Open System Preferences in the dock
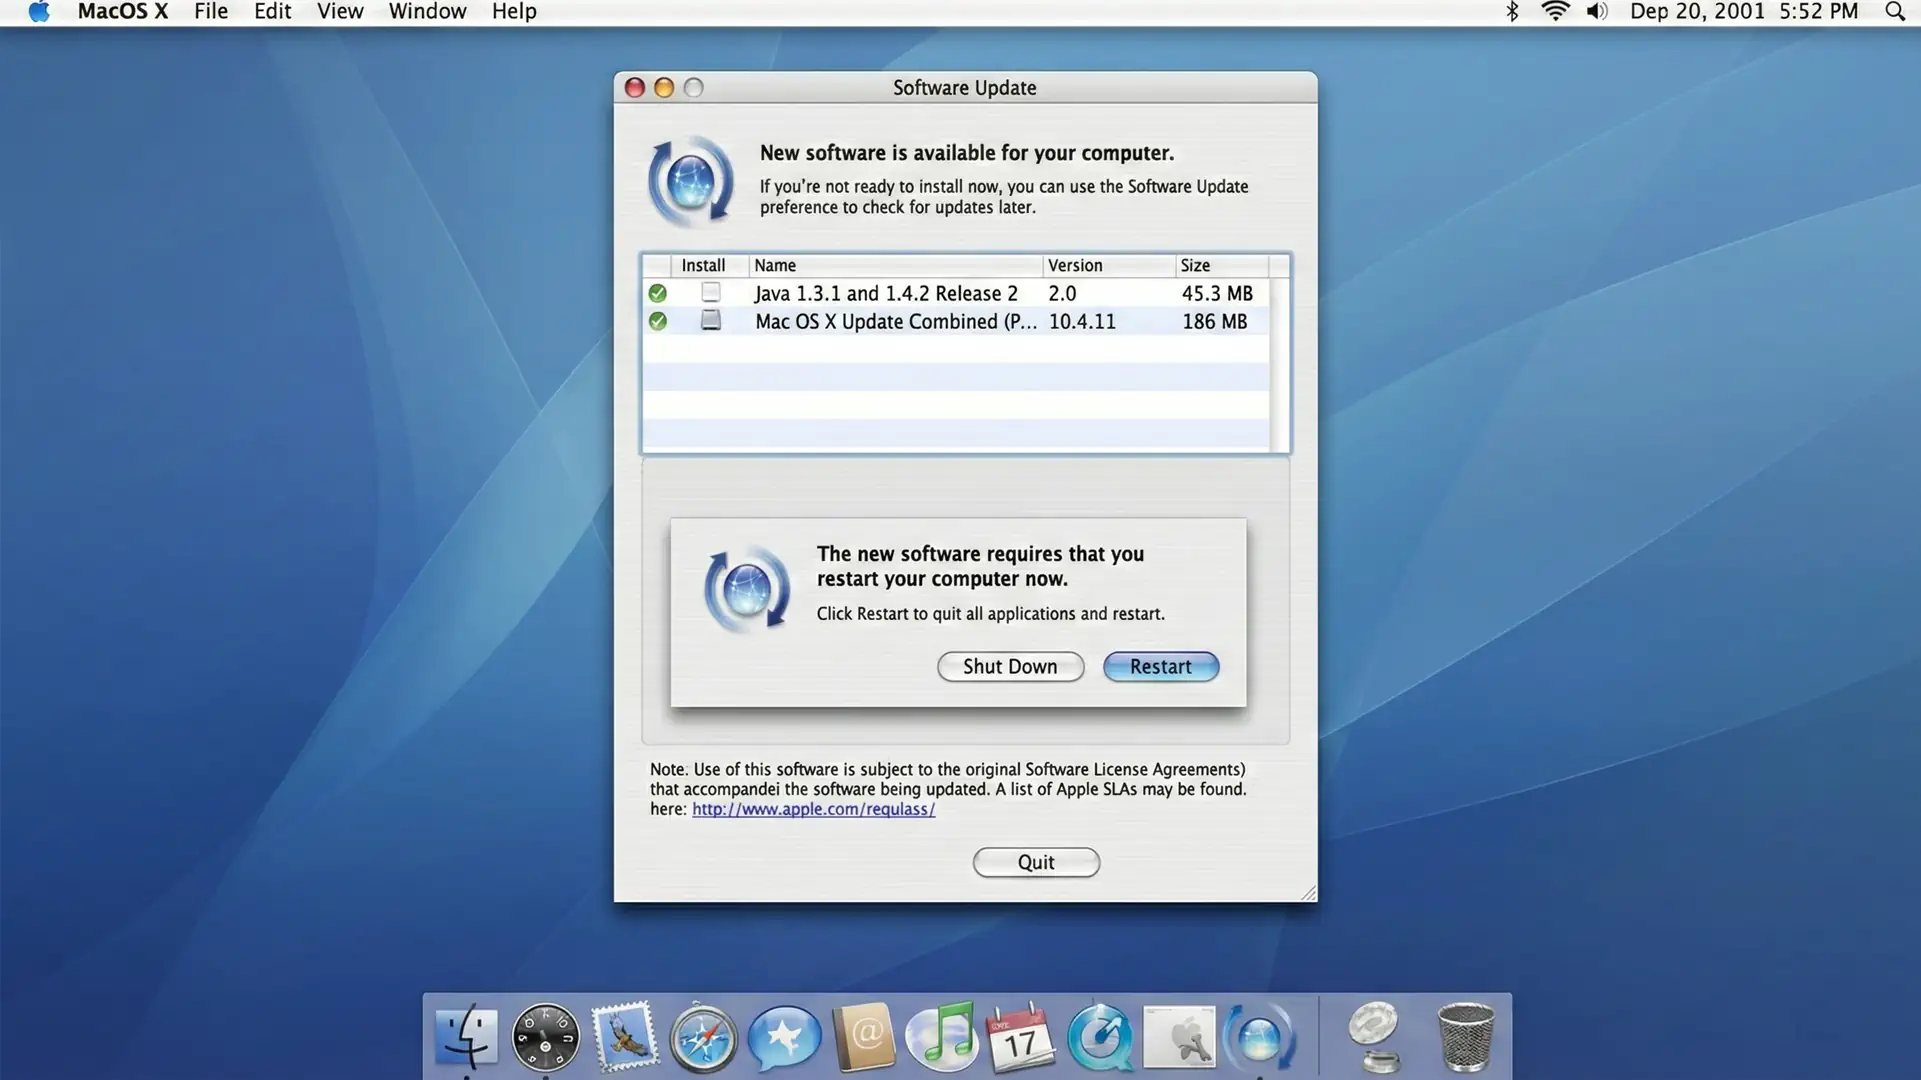 tap(1179, 1037)
